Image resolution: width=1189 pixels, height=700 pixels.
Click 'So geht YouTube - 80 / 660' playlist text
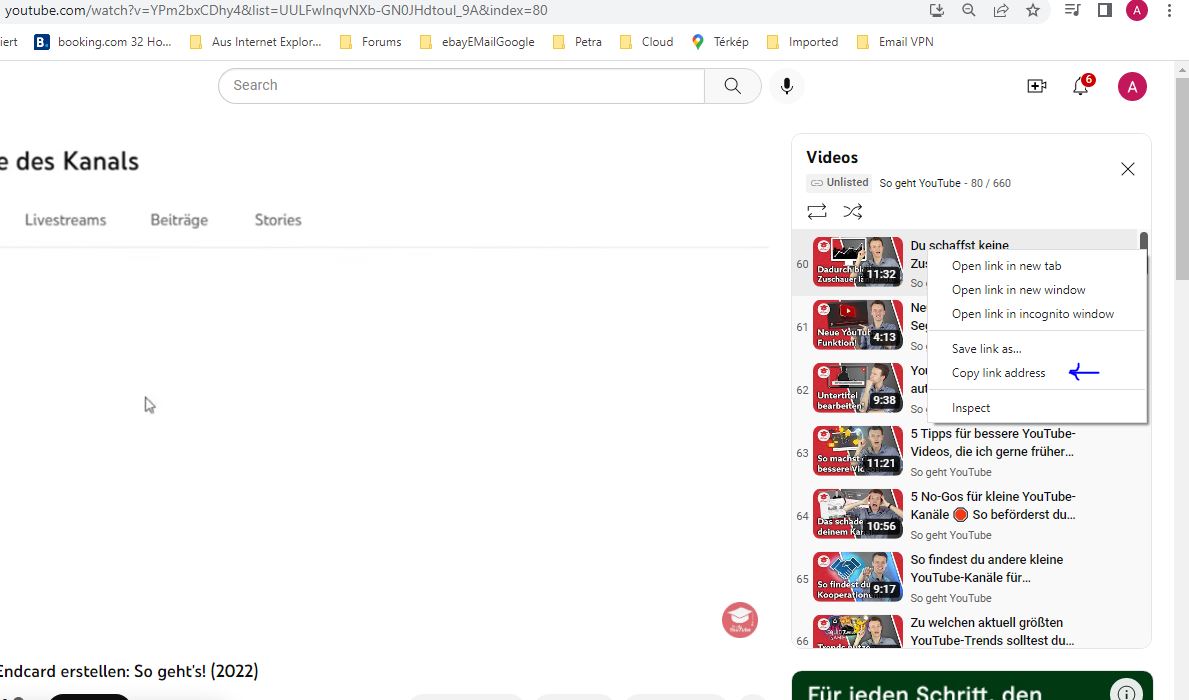[945, 184]
